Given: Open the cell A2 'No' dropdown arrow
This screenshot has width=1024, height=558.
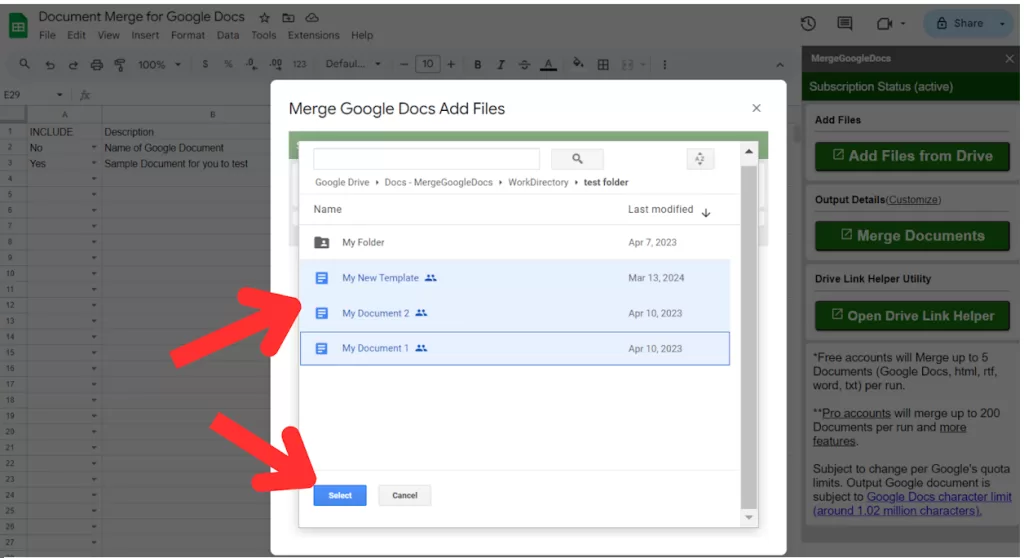Looking at the screenshot, I should pos(94,148).
